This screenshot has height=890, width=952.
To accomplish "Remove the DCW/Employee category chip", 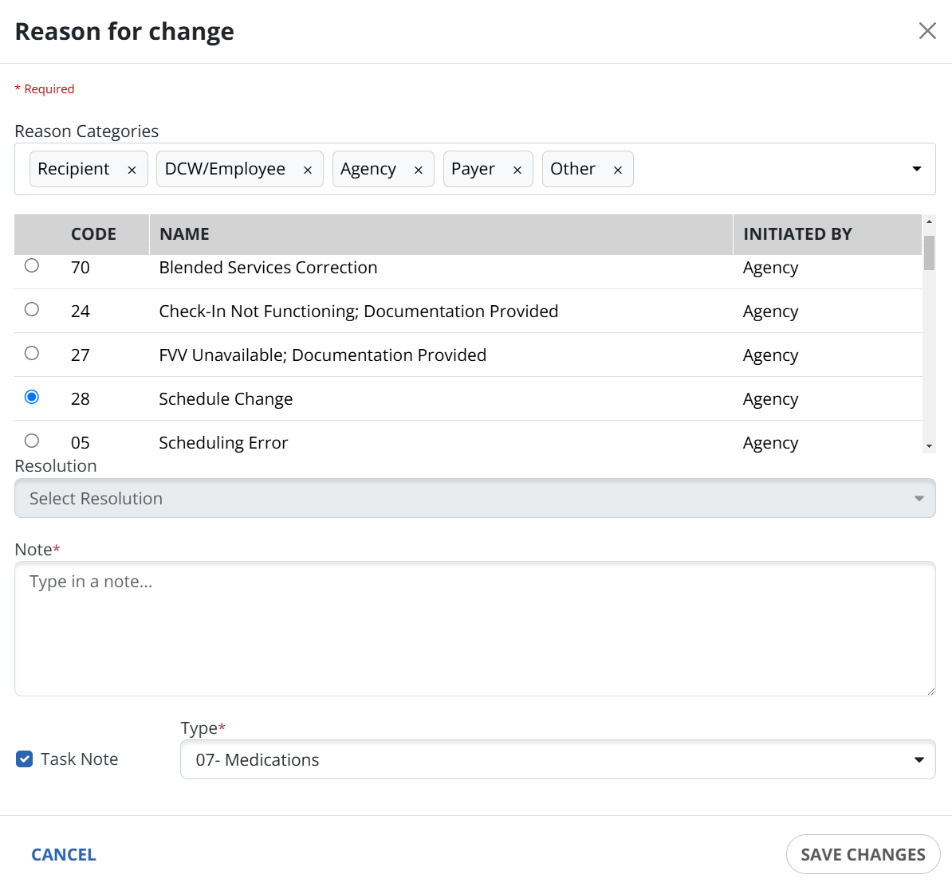I will click(307, 170).
